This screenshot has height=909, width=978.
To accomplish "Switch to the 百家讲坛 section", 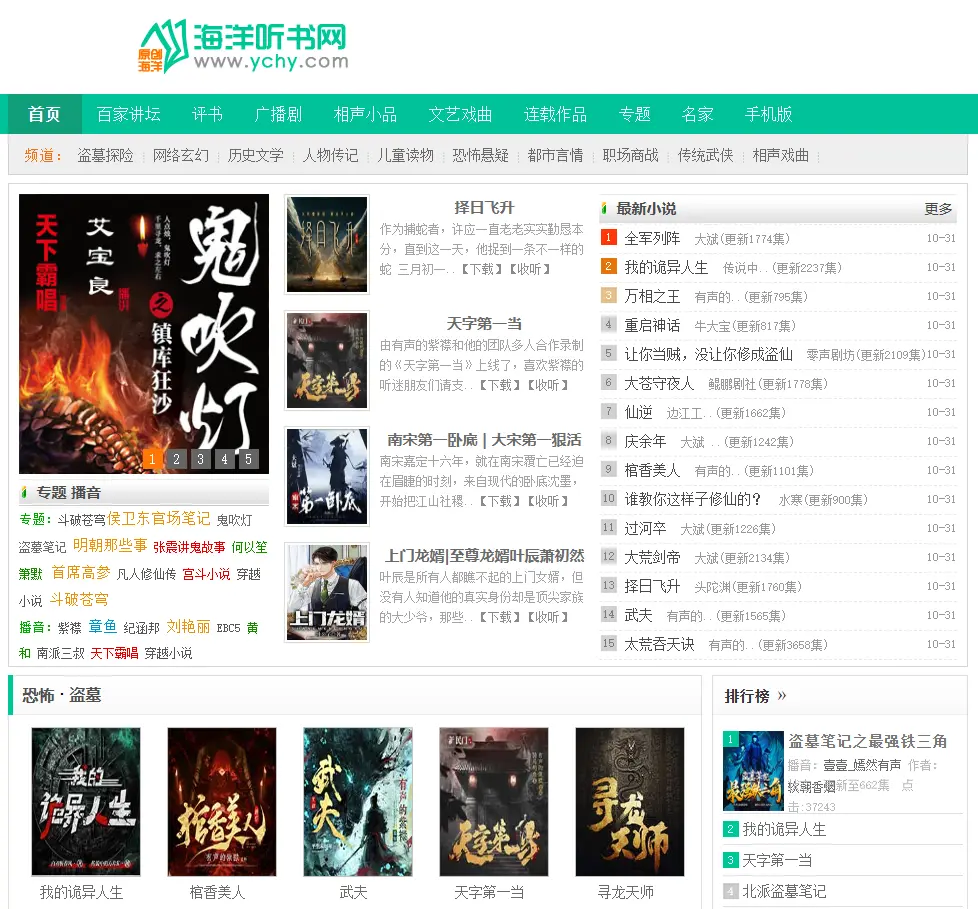I will coord(126,115).
